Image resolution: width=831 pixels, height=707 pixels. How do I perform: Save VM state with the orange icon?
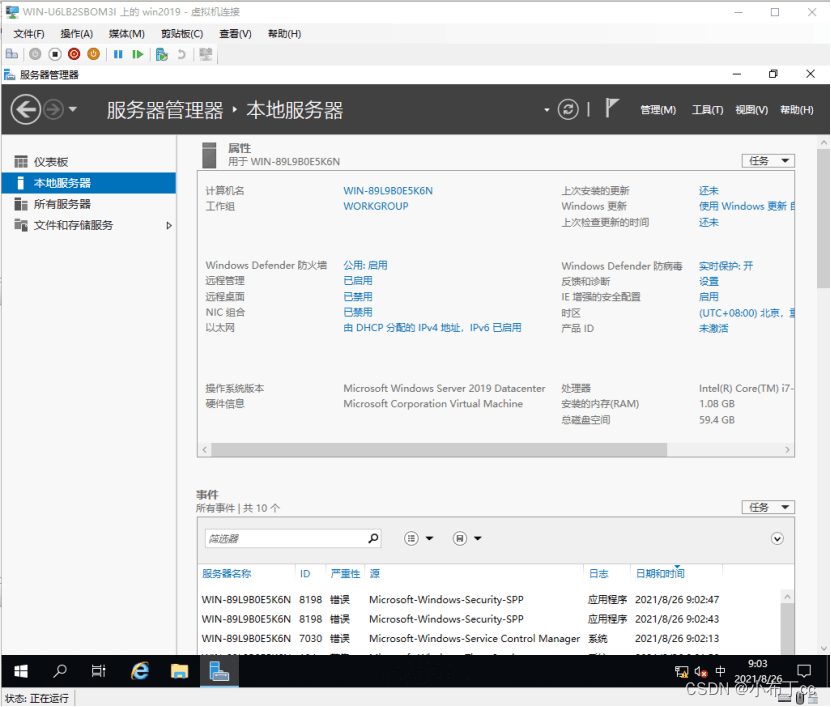[93, 54]
